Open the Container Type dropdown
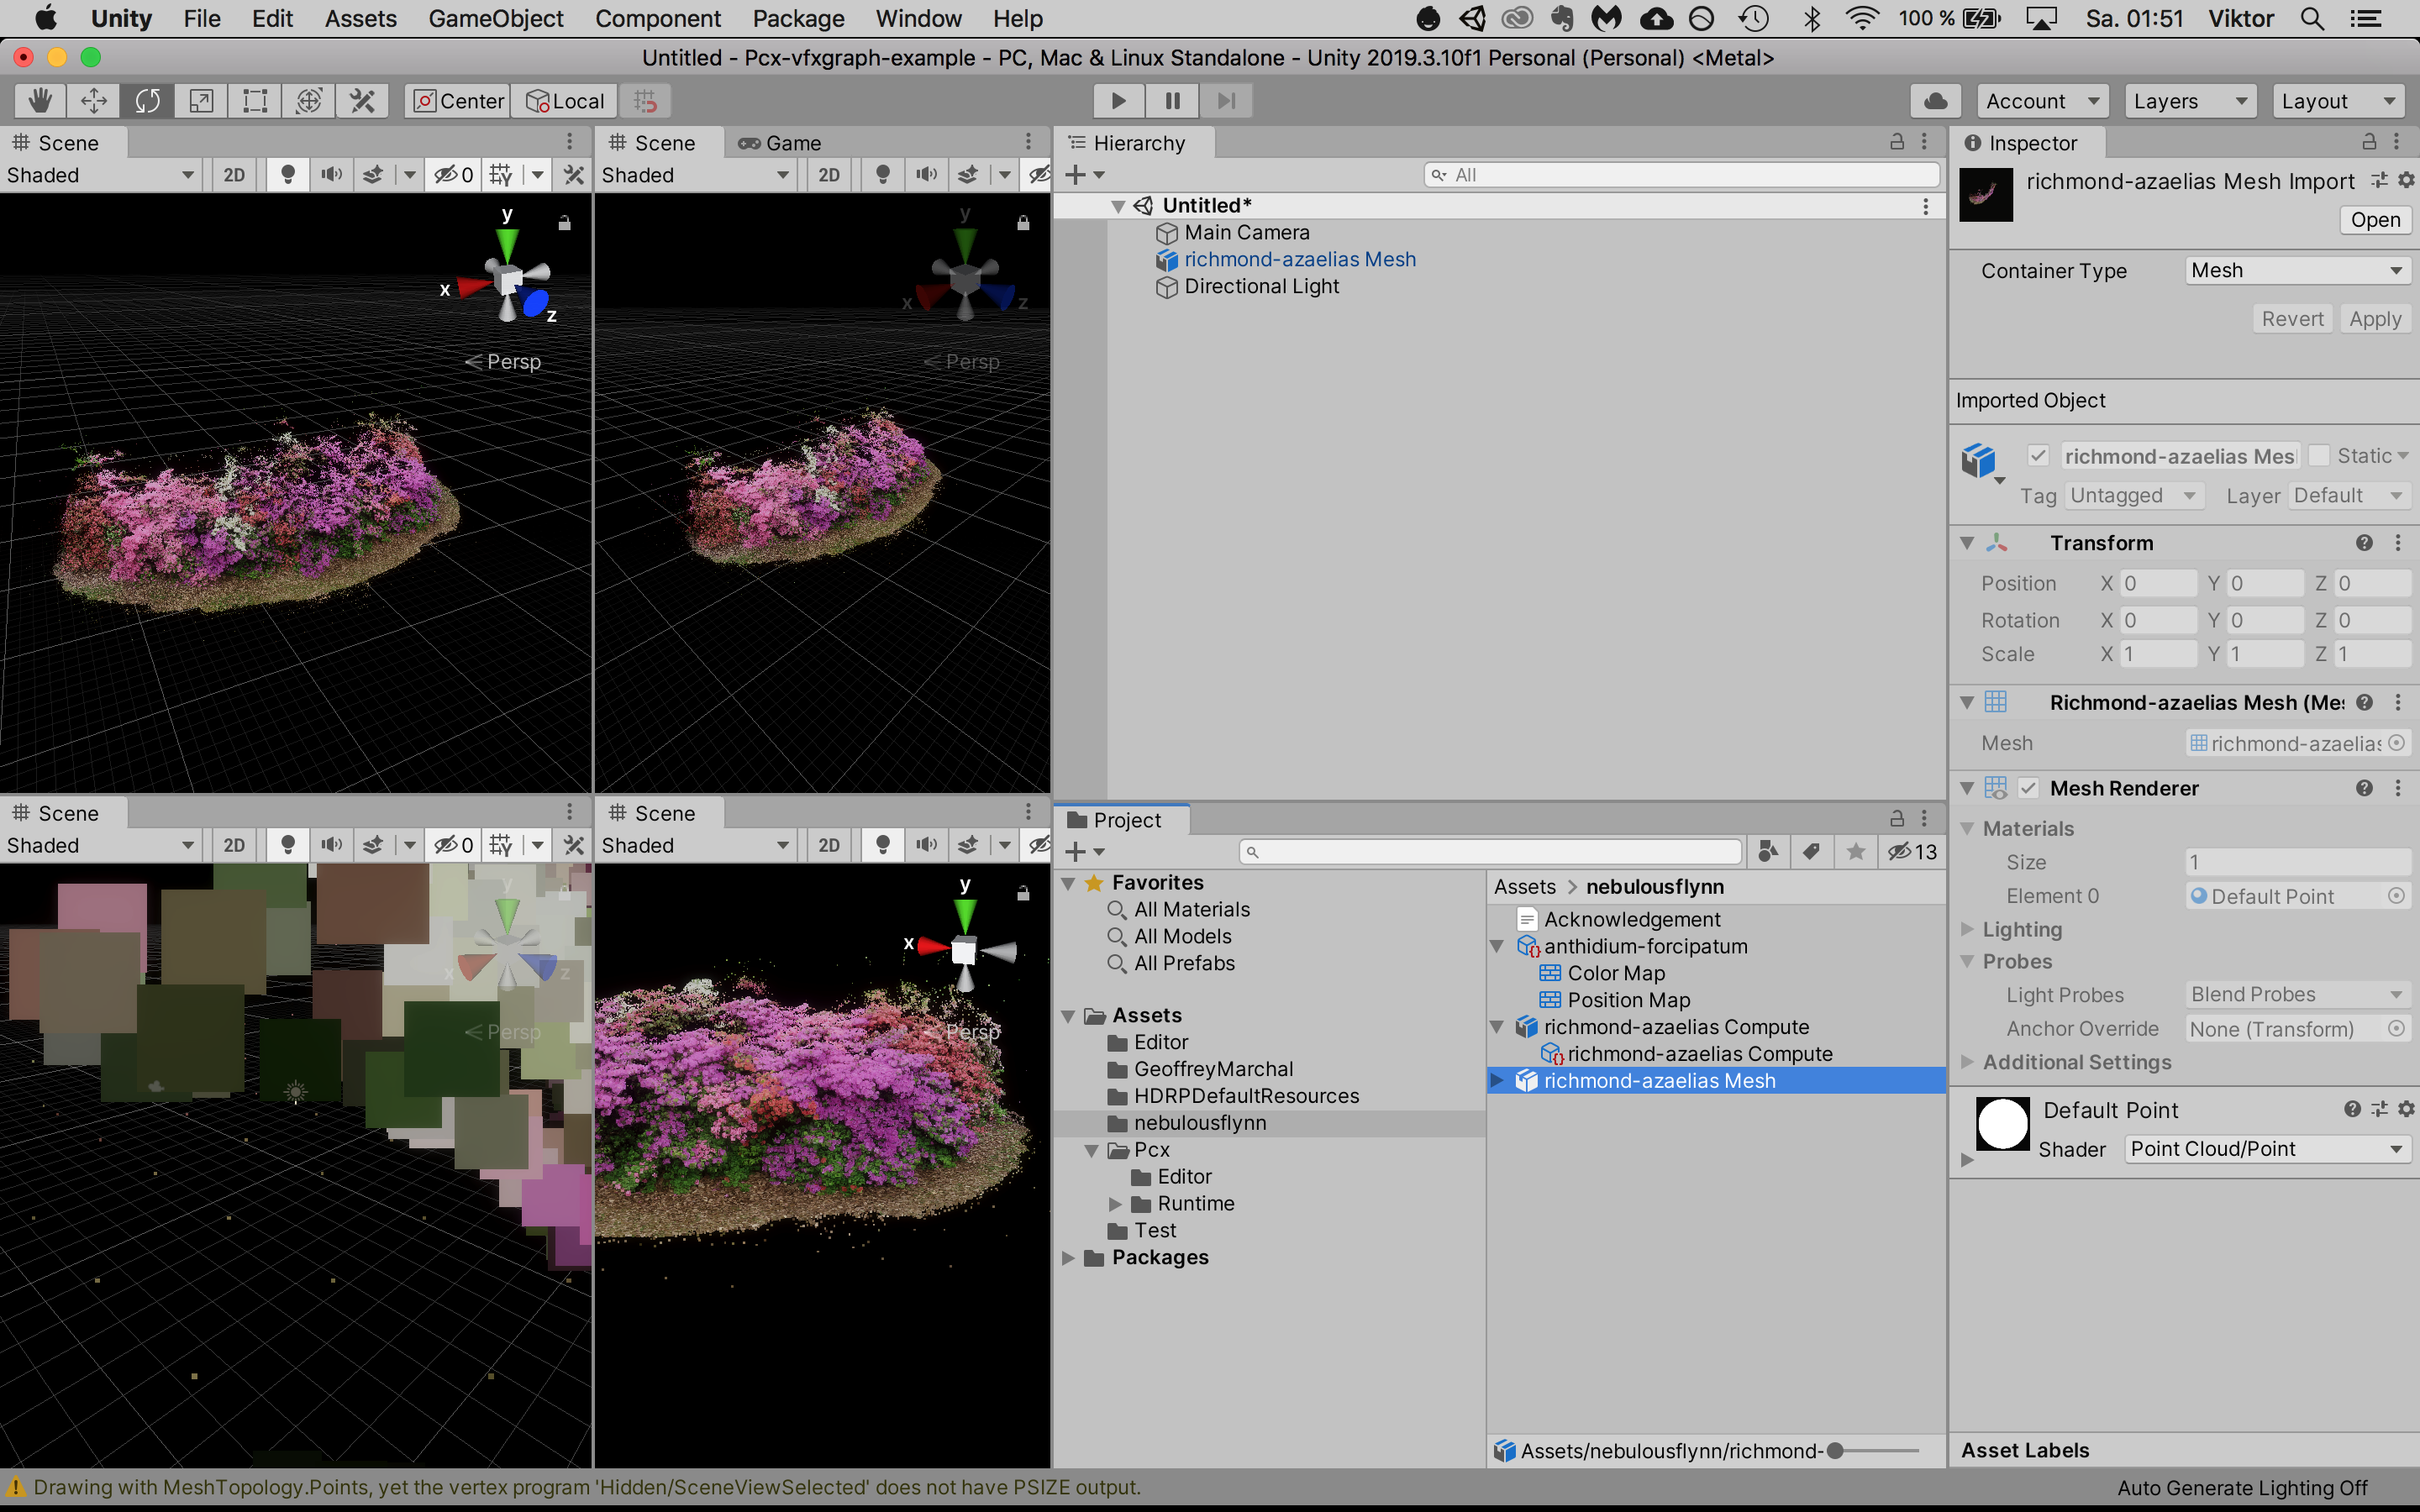 (2296, 270)
